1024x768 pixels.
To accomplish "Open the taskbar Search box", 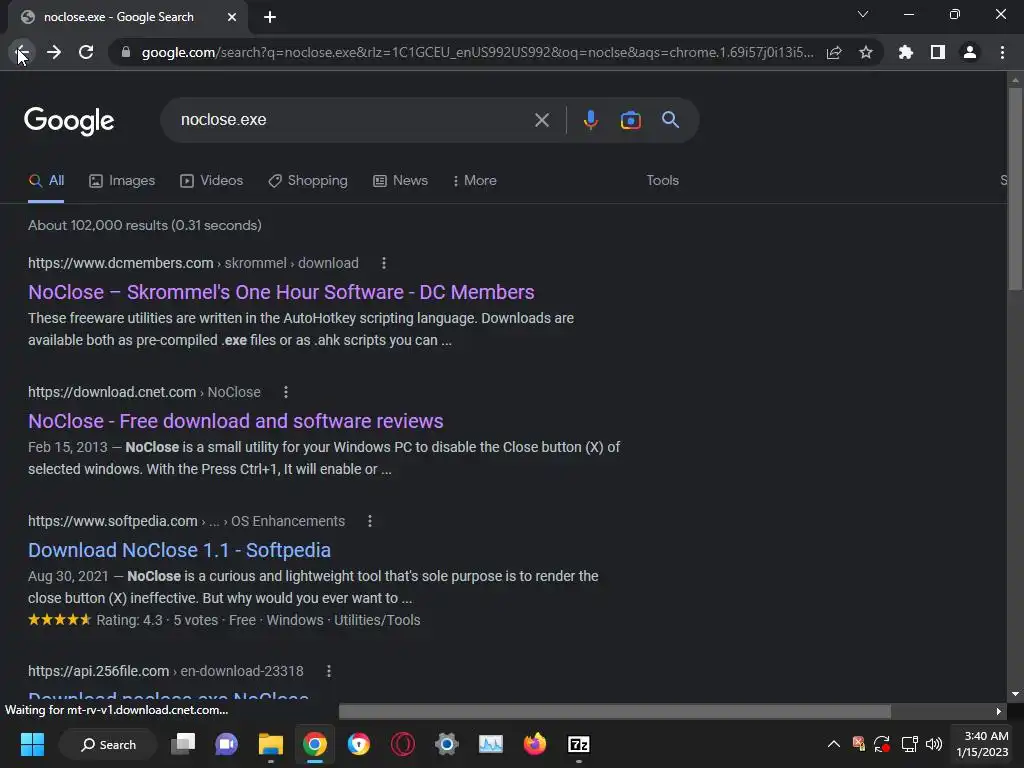I will (x=108, y=744).
